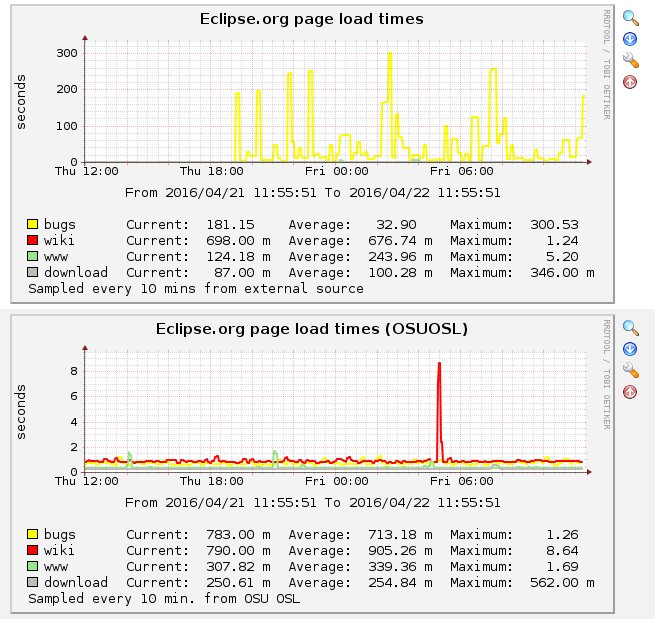Click the 'Thu 18:00' label under the OSUOSL graph

pyautogui.click(x=211, y=481)
